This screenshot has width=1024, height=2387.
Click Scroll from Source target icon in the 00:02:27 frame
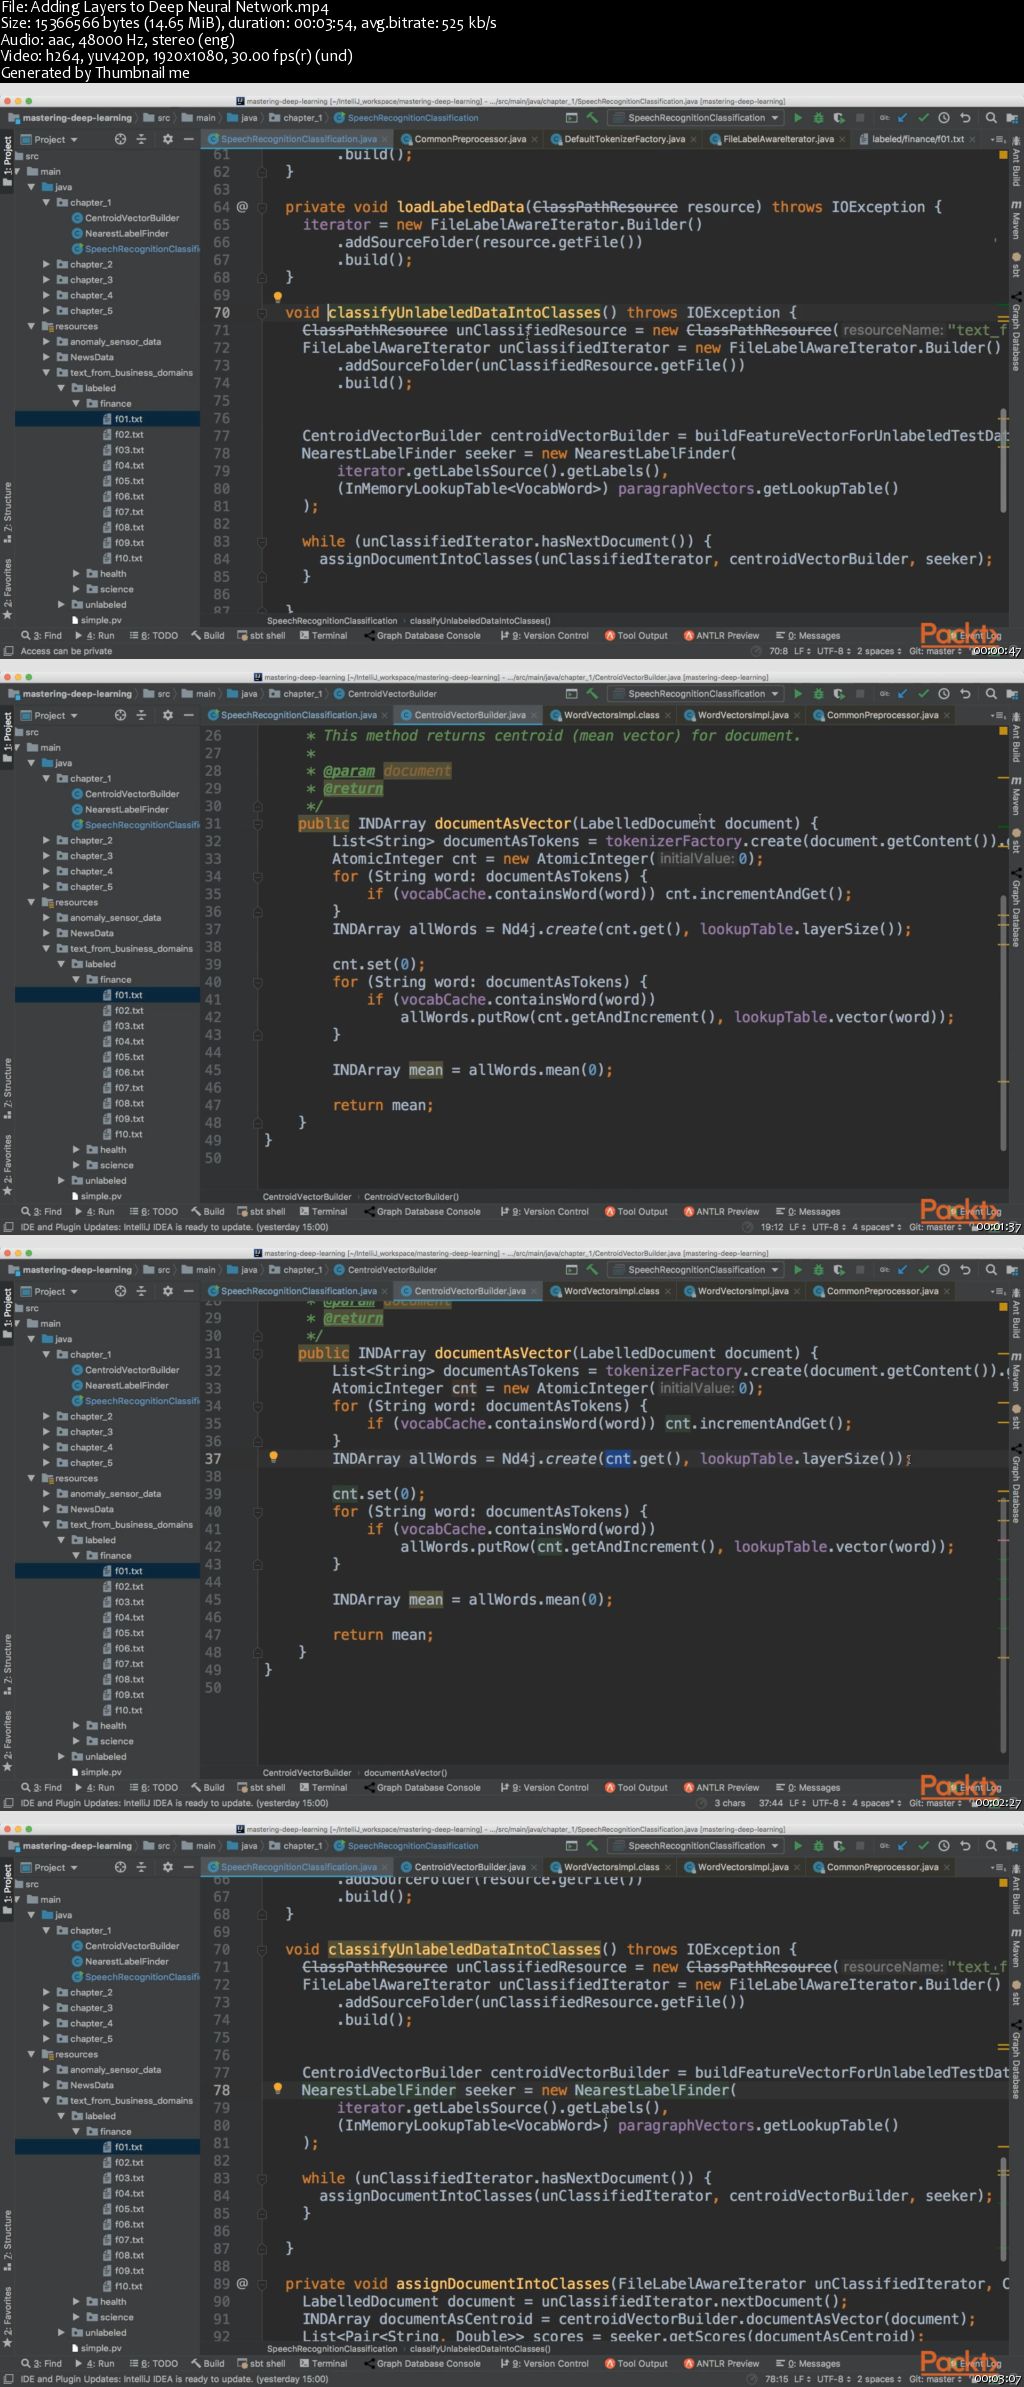click(x=120, y=1291)
